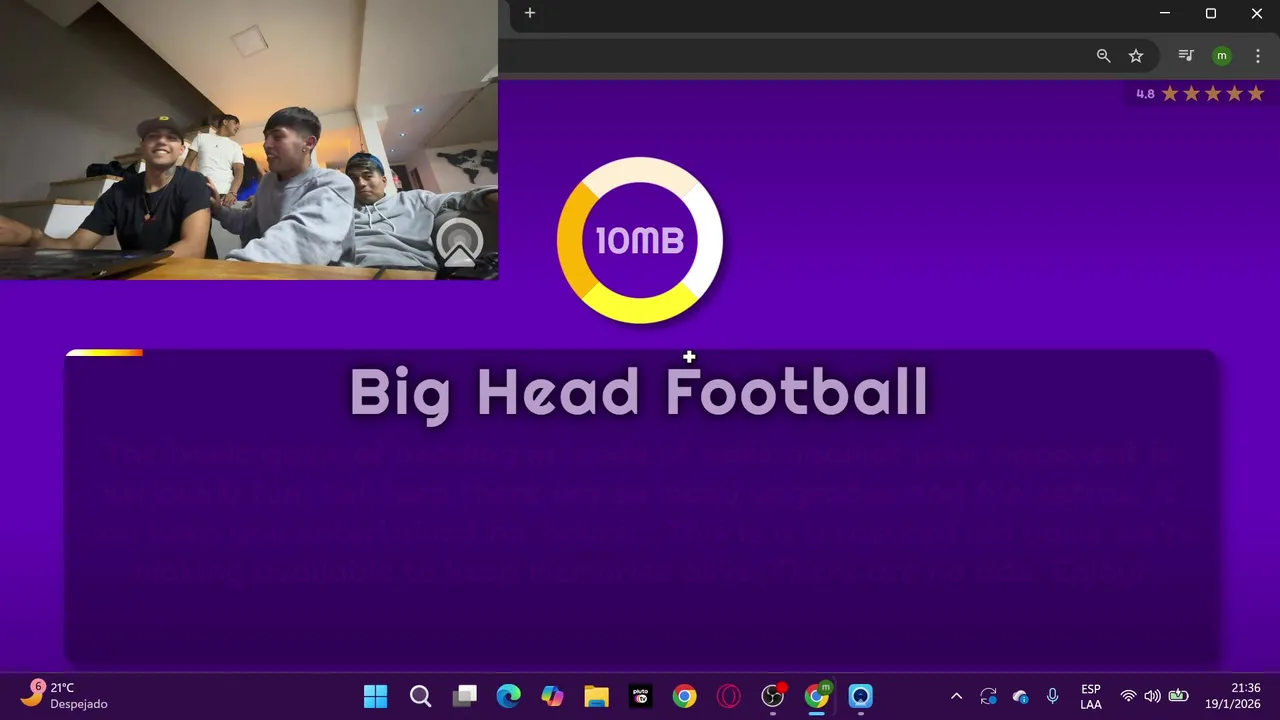Screen dimensions: 1280x720
Task: Click the Big Head Football title
Action: tap(639, 391)
